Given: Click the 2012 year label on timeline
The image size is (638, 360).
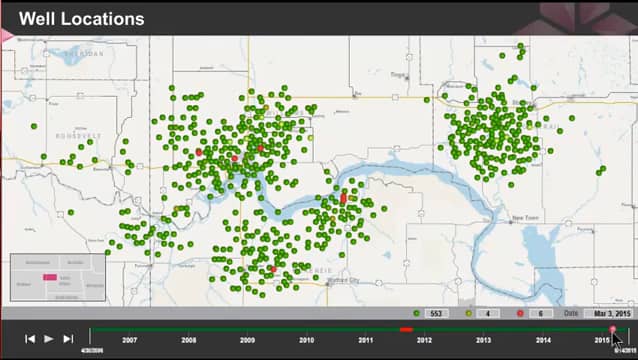Looking at the screenshot, I should point(424,340).
